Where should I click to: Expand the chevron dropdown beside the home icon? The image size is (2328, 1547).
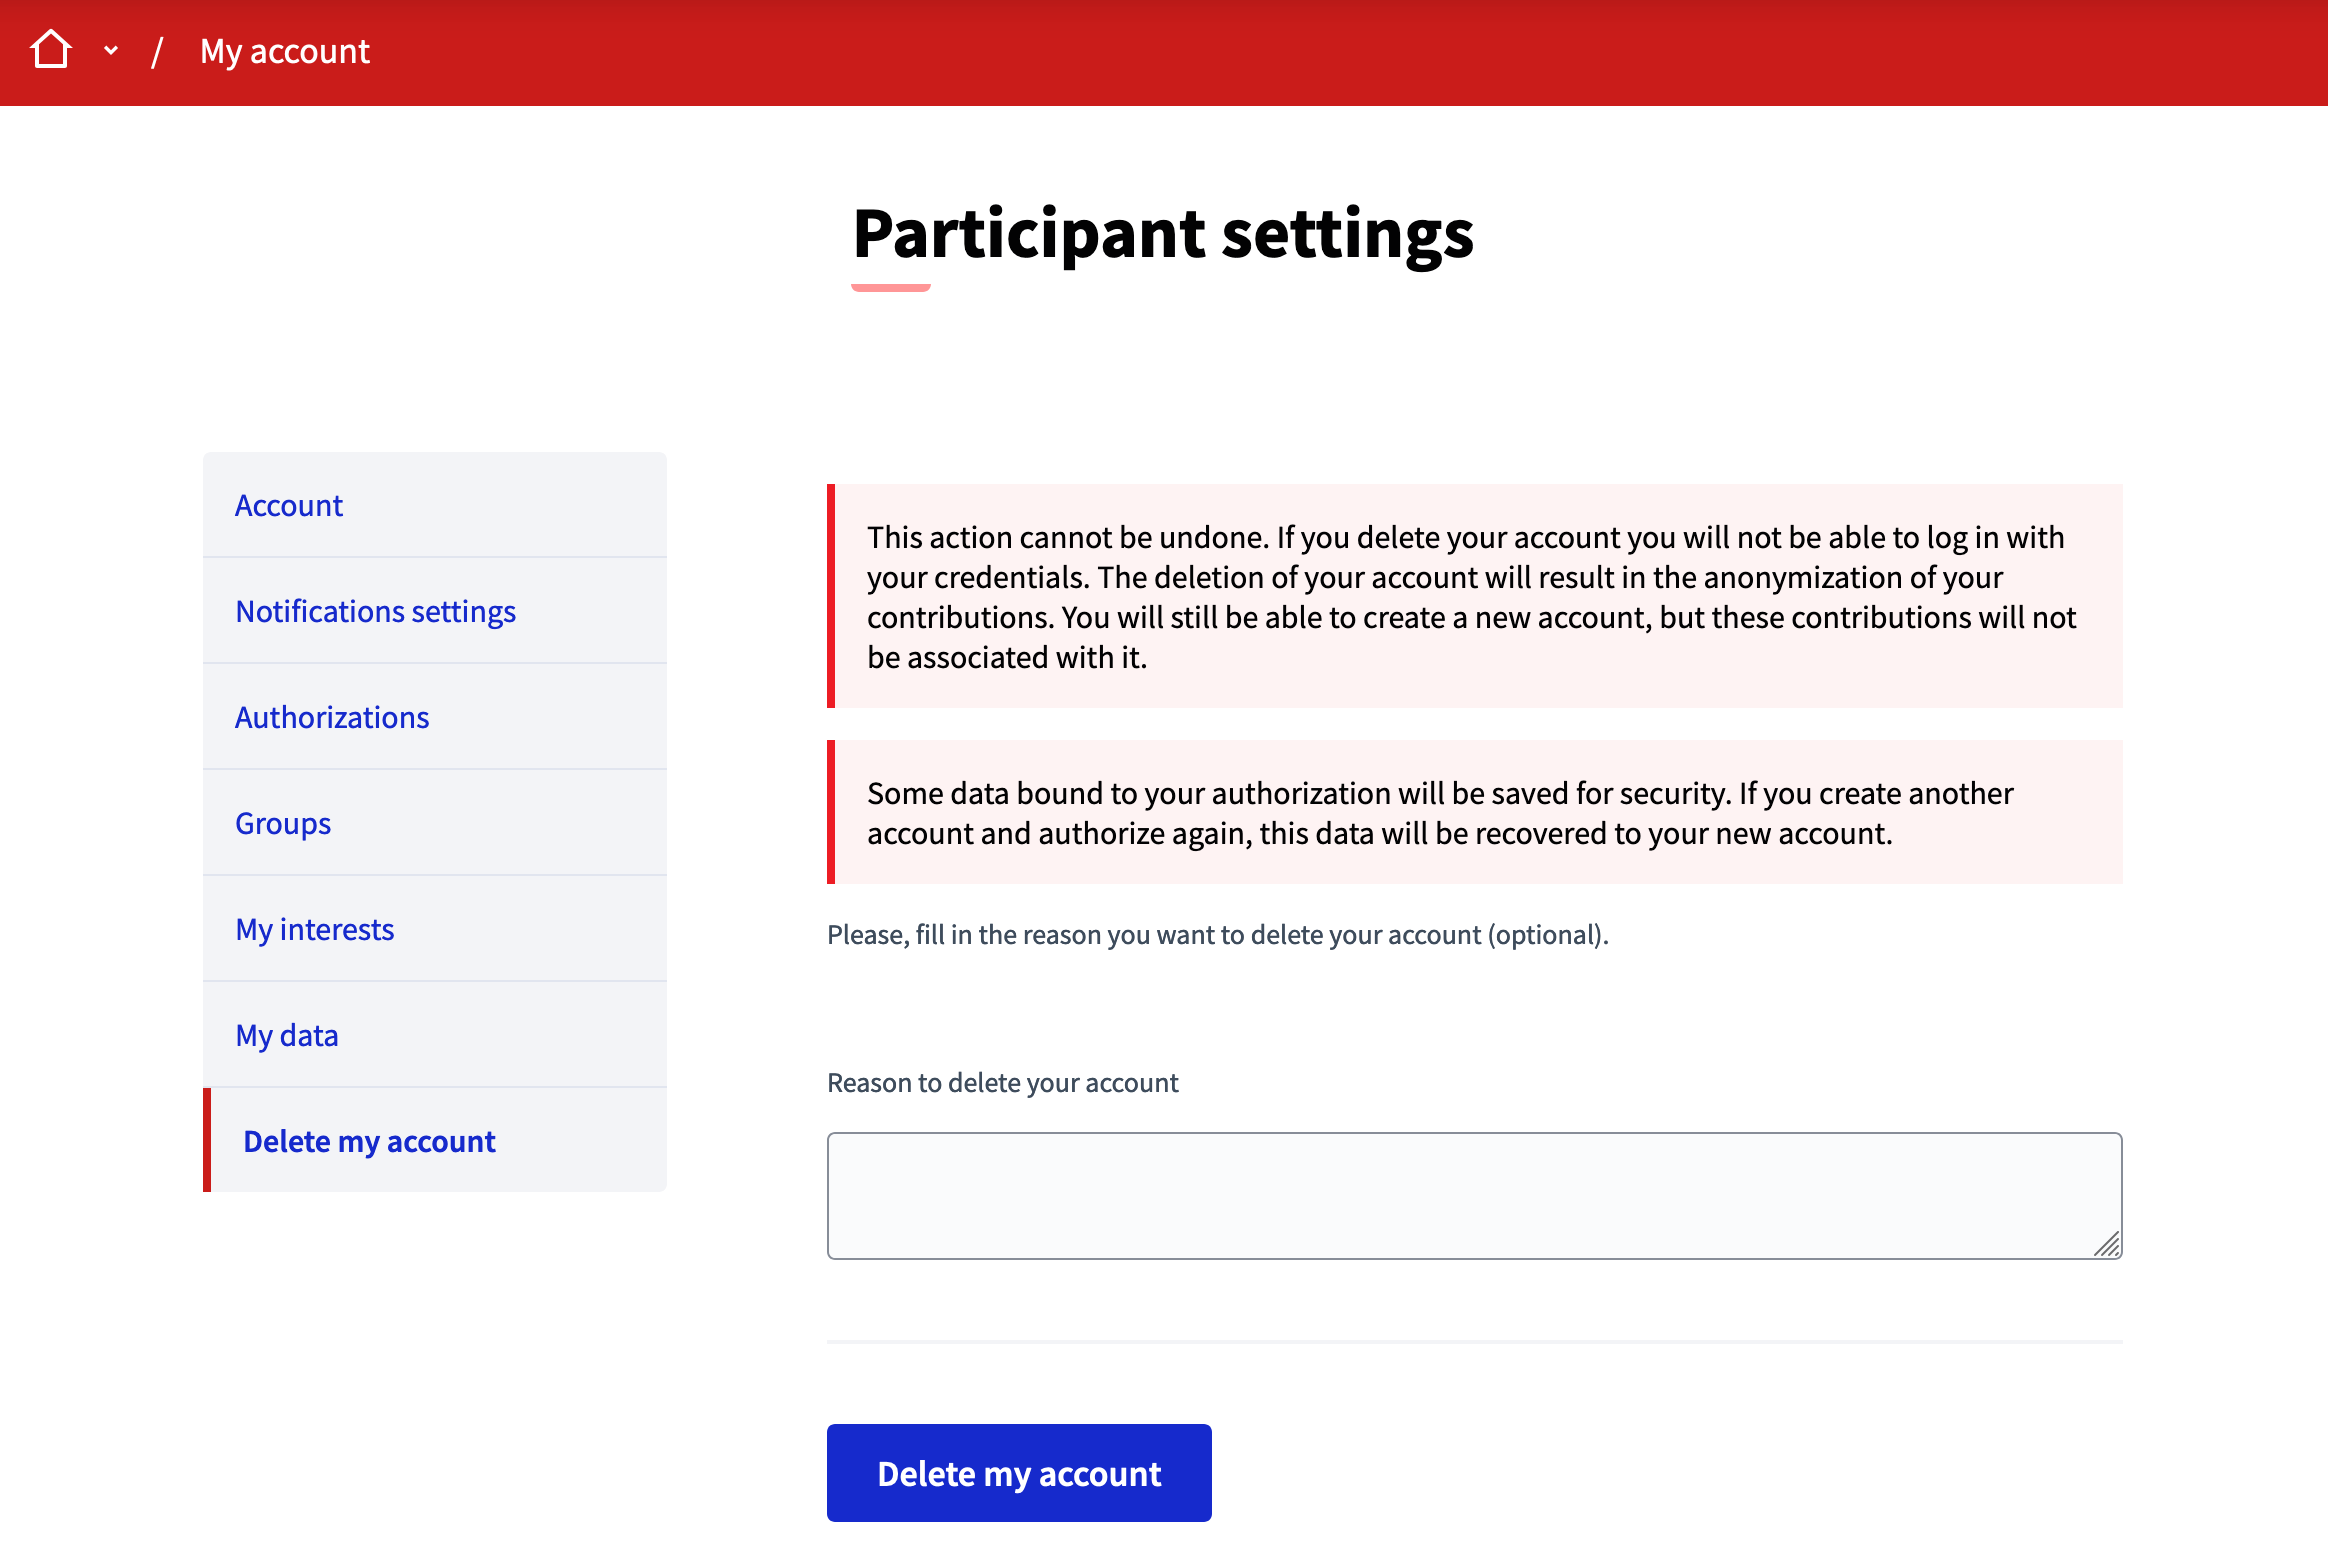[111, 50]
